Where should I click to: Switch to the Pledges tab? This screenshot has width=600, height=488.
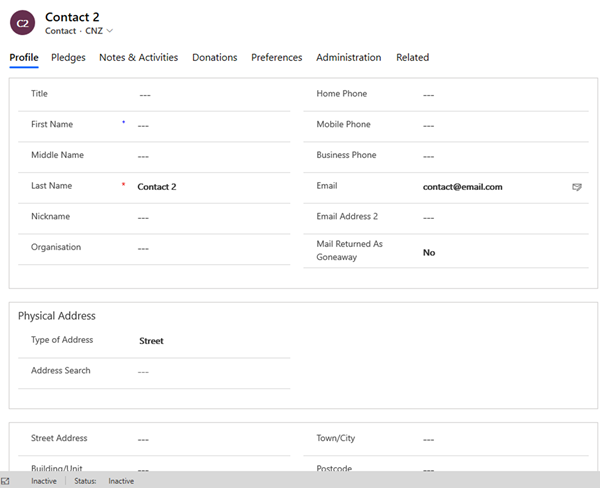pos(68,58)
